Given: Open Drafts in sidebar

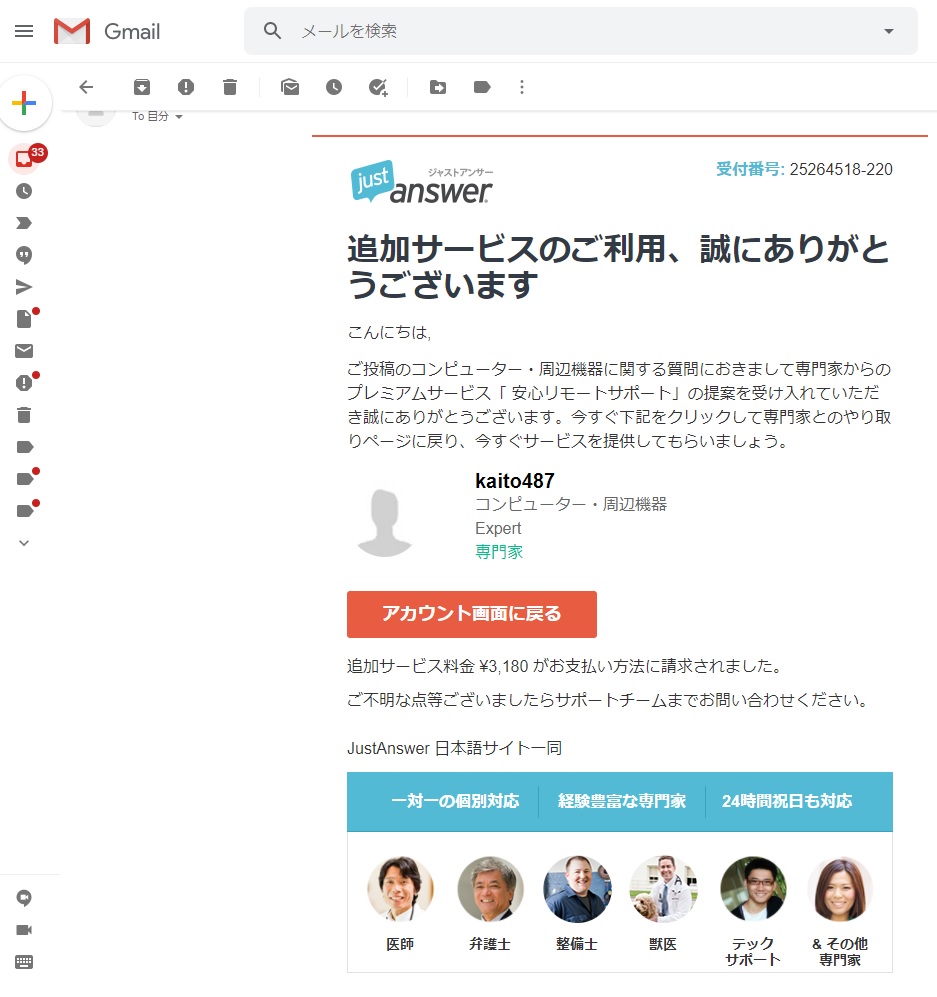Looking at the screenshot, I should point(24,319).
